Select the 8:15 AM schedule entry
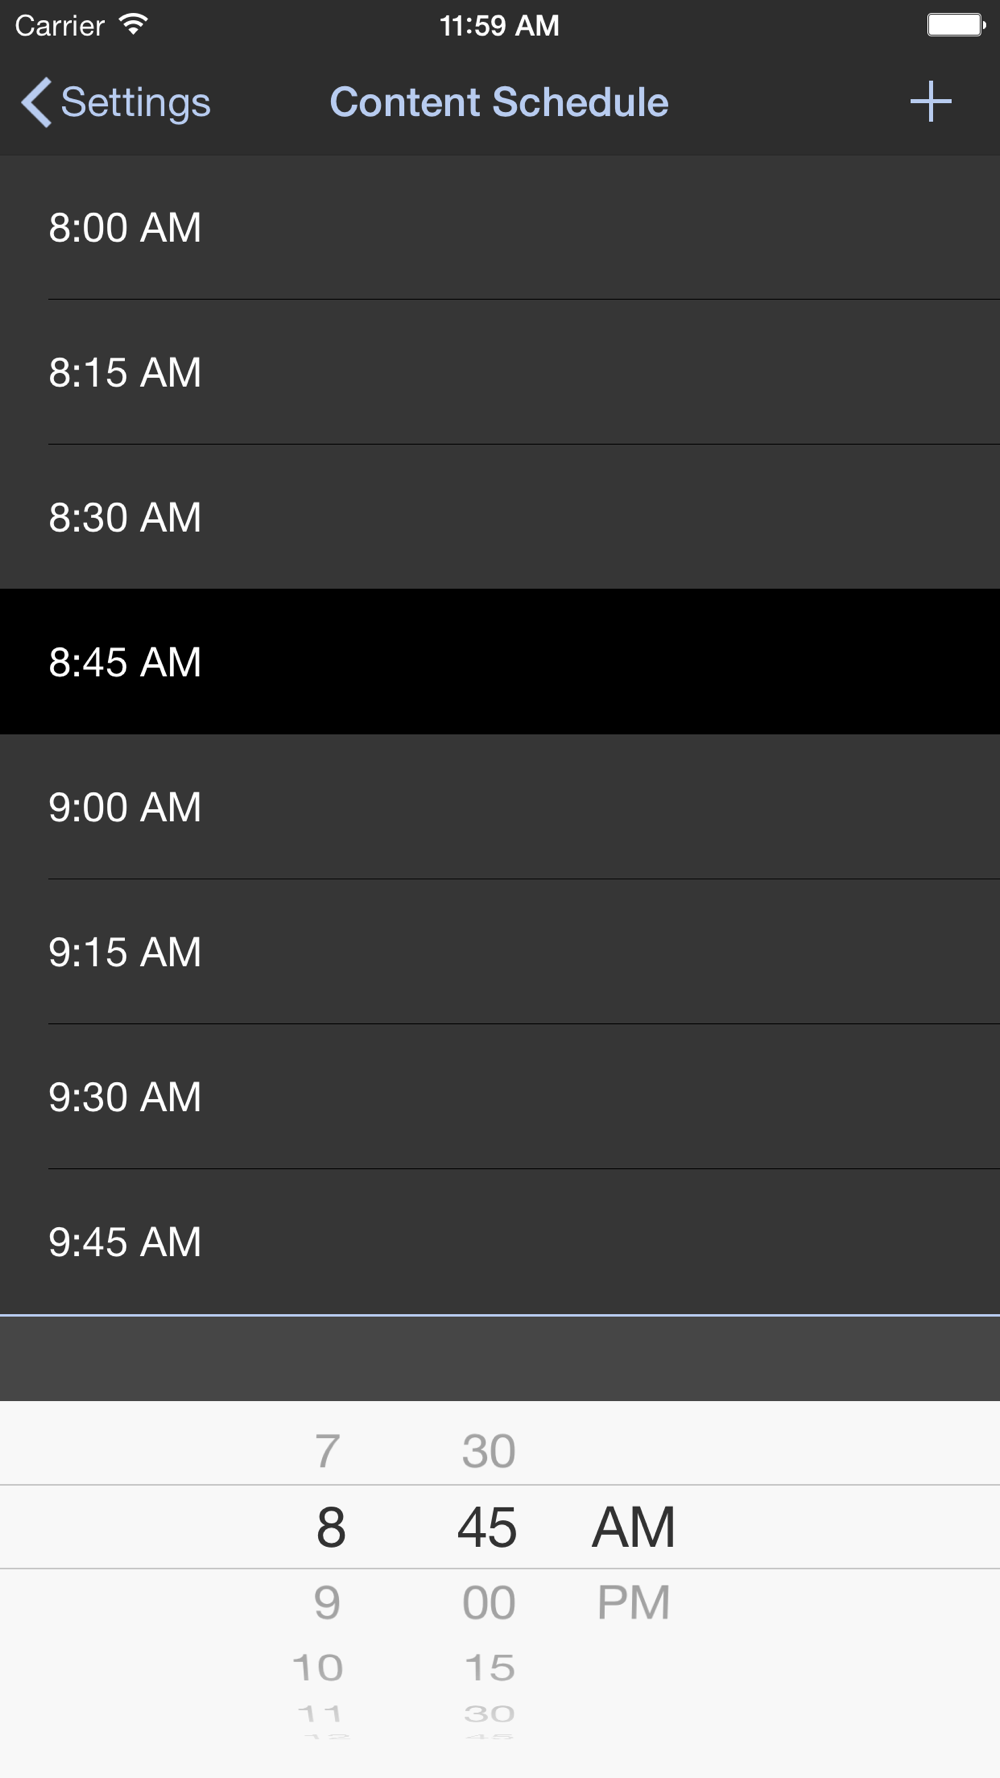Viewport: 1000px width, 1778px height. pos(500,372)
